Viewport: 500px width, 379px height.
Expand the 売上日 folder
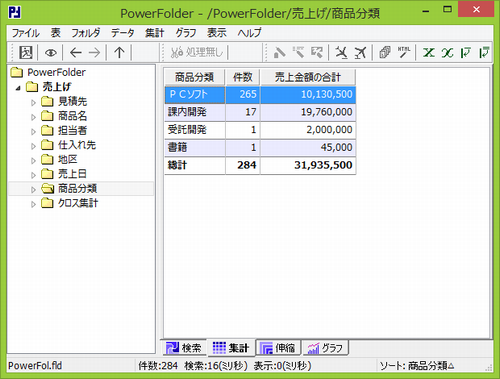[33, 175]
